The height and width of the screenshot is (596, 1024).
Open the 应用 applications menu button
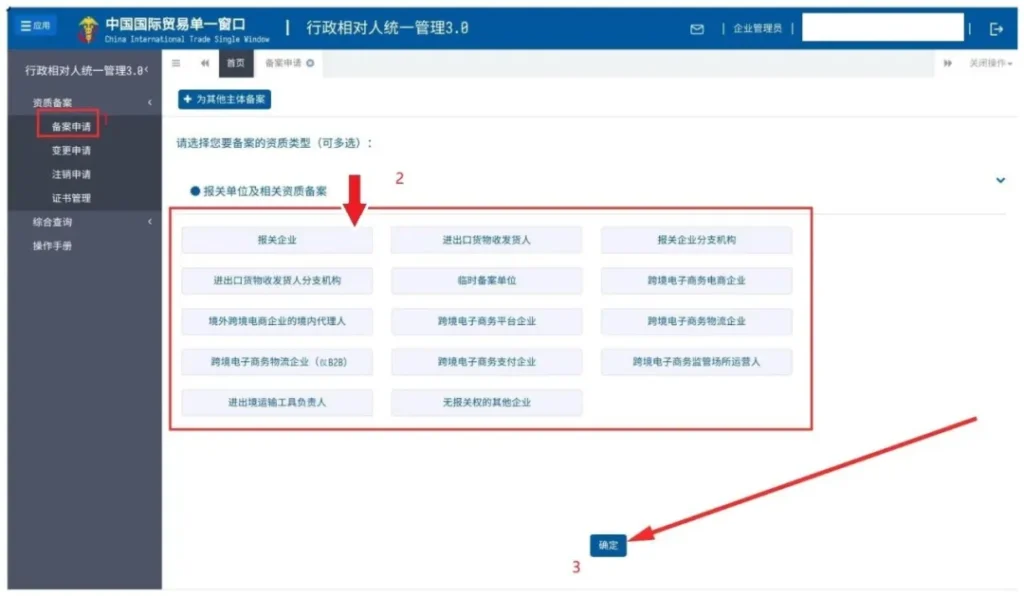point(36,26)
